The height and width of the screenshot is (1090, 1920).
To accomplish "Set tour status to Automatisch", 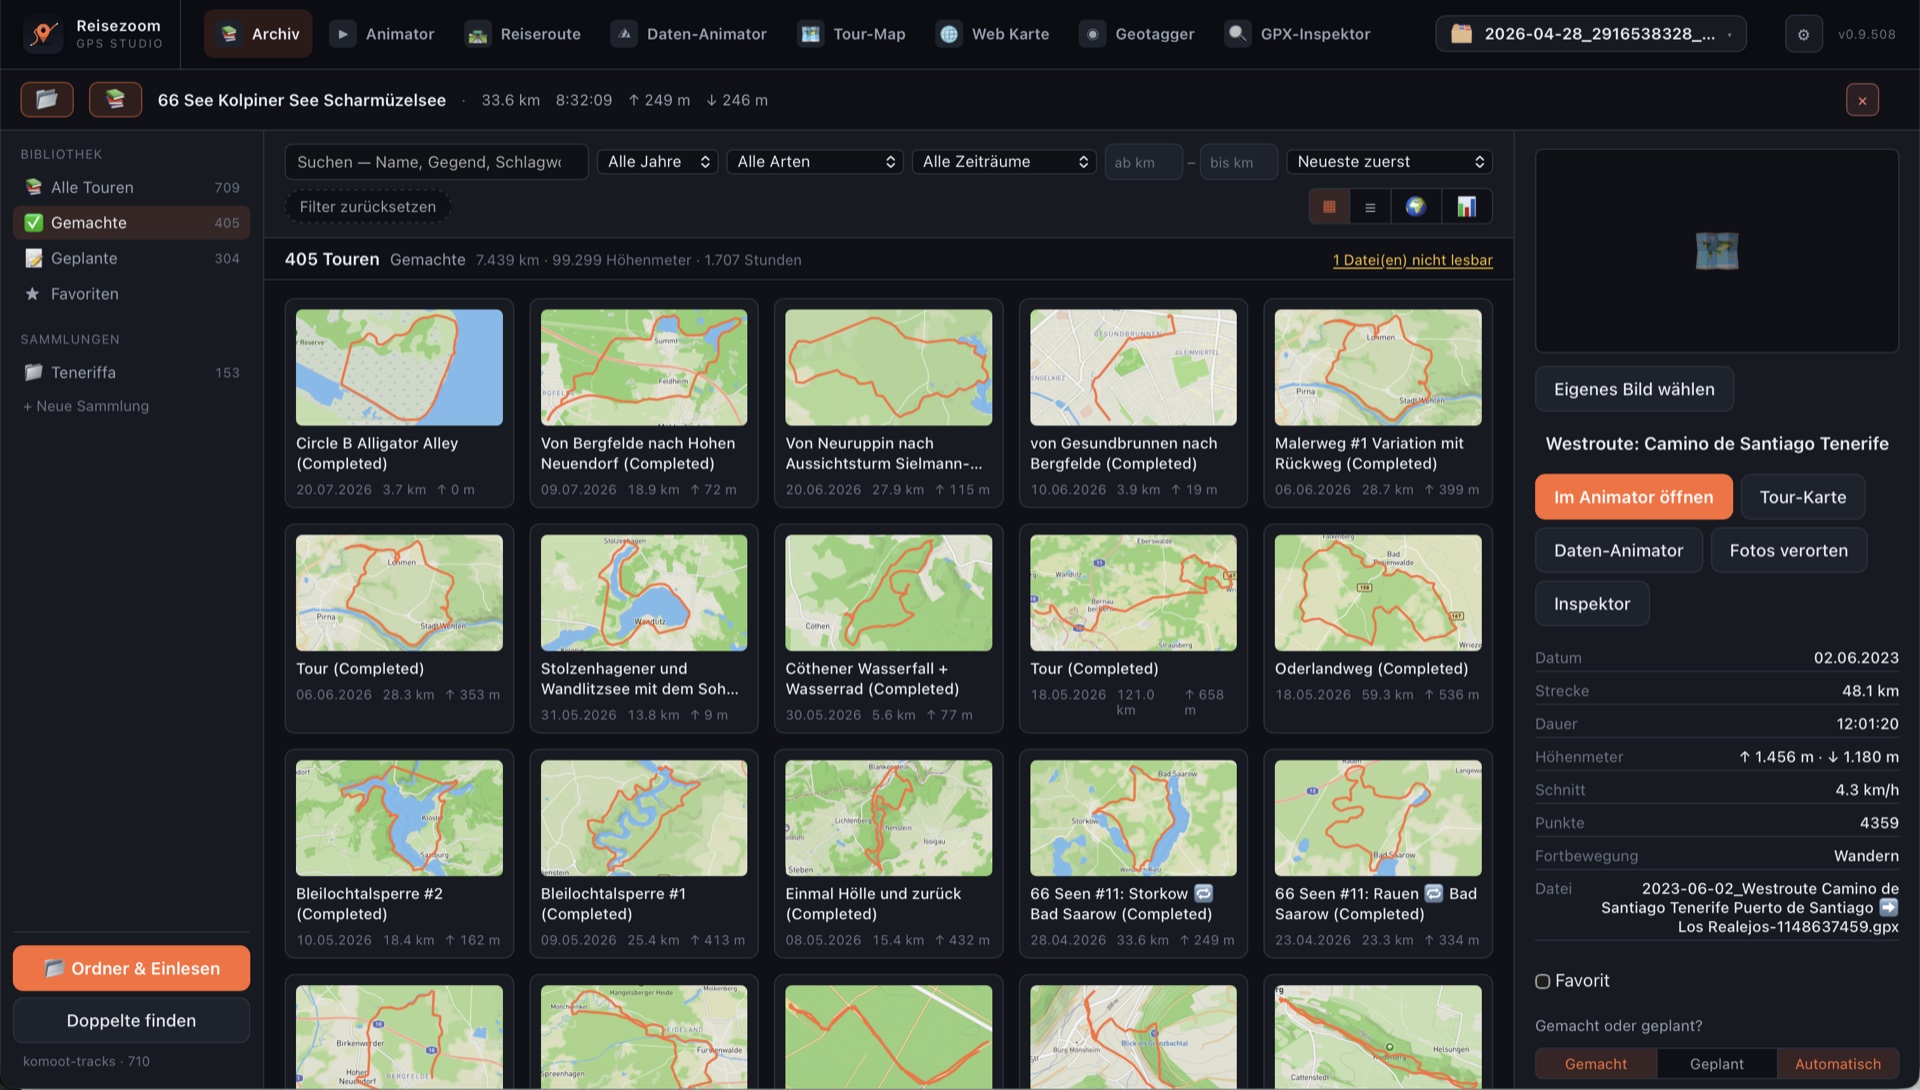I will 1838,1064.
